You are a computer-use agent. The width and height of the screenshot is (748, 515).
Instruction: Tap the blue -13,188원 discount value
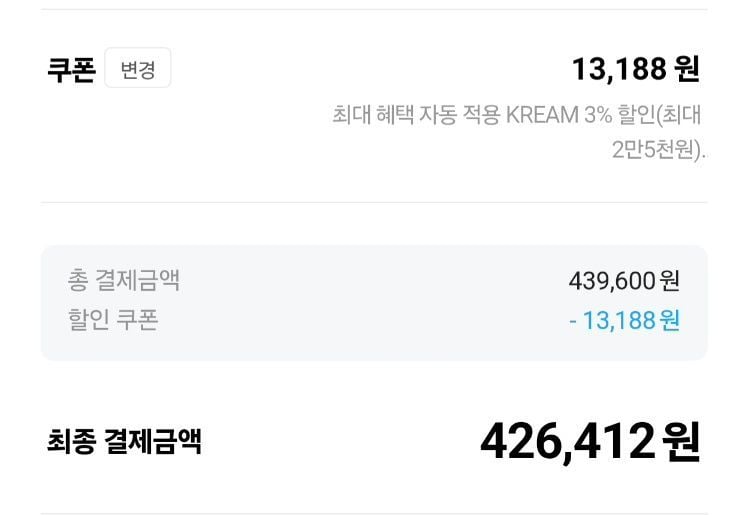click(x=624, y=320)
